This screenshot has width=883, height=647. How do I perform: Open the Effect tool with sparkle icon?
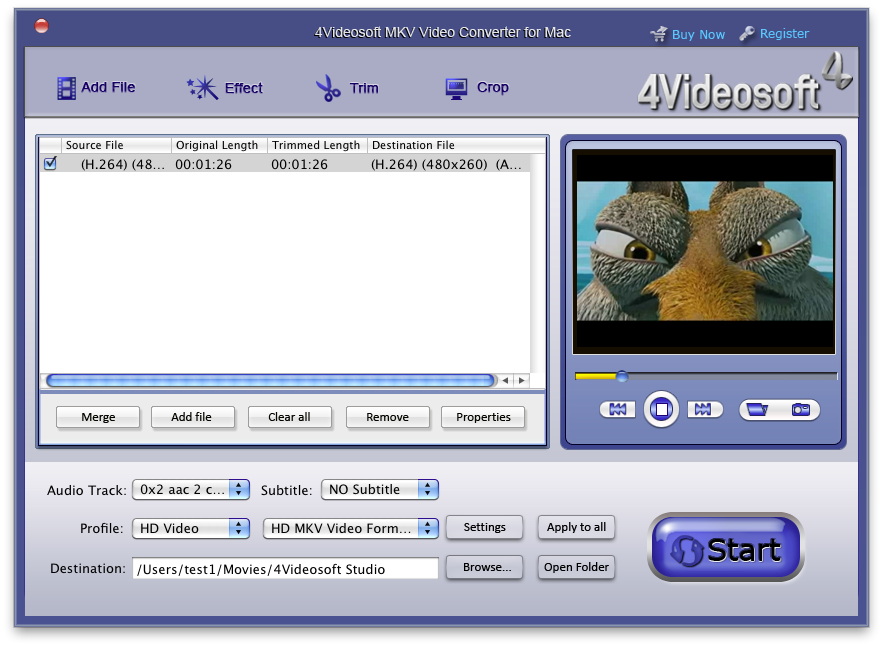click(202, 88)
